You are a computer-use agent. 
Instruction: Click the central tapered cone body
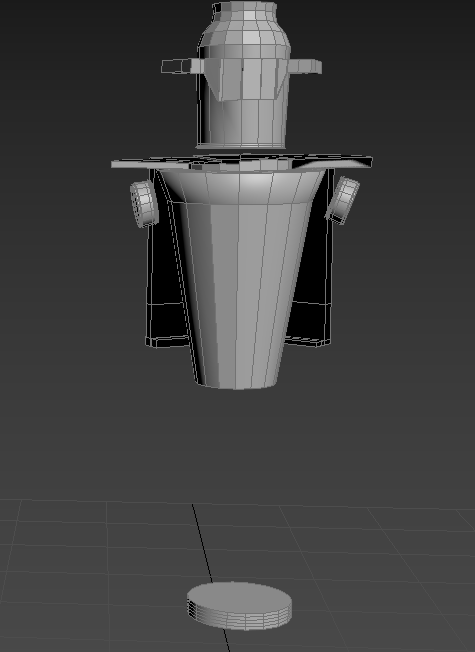pyautogui.click(x=241, y=291)
